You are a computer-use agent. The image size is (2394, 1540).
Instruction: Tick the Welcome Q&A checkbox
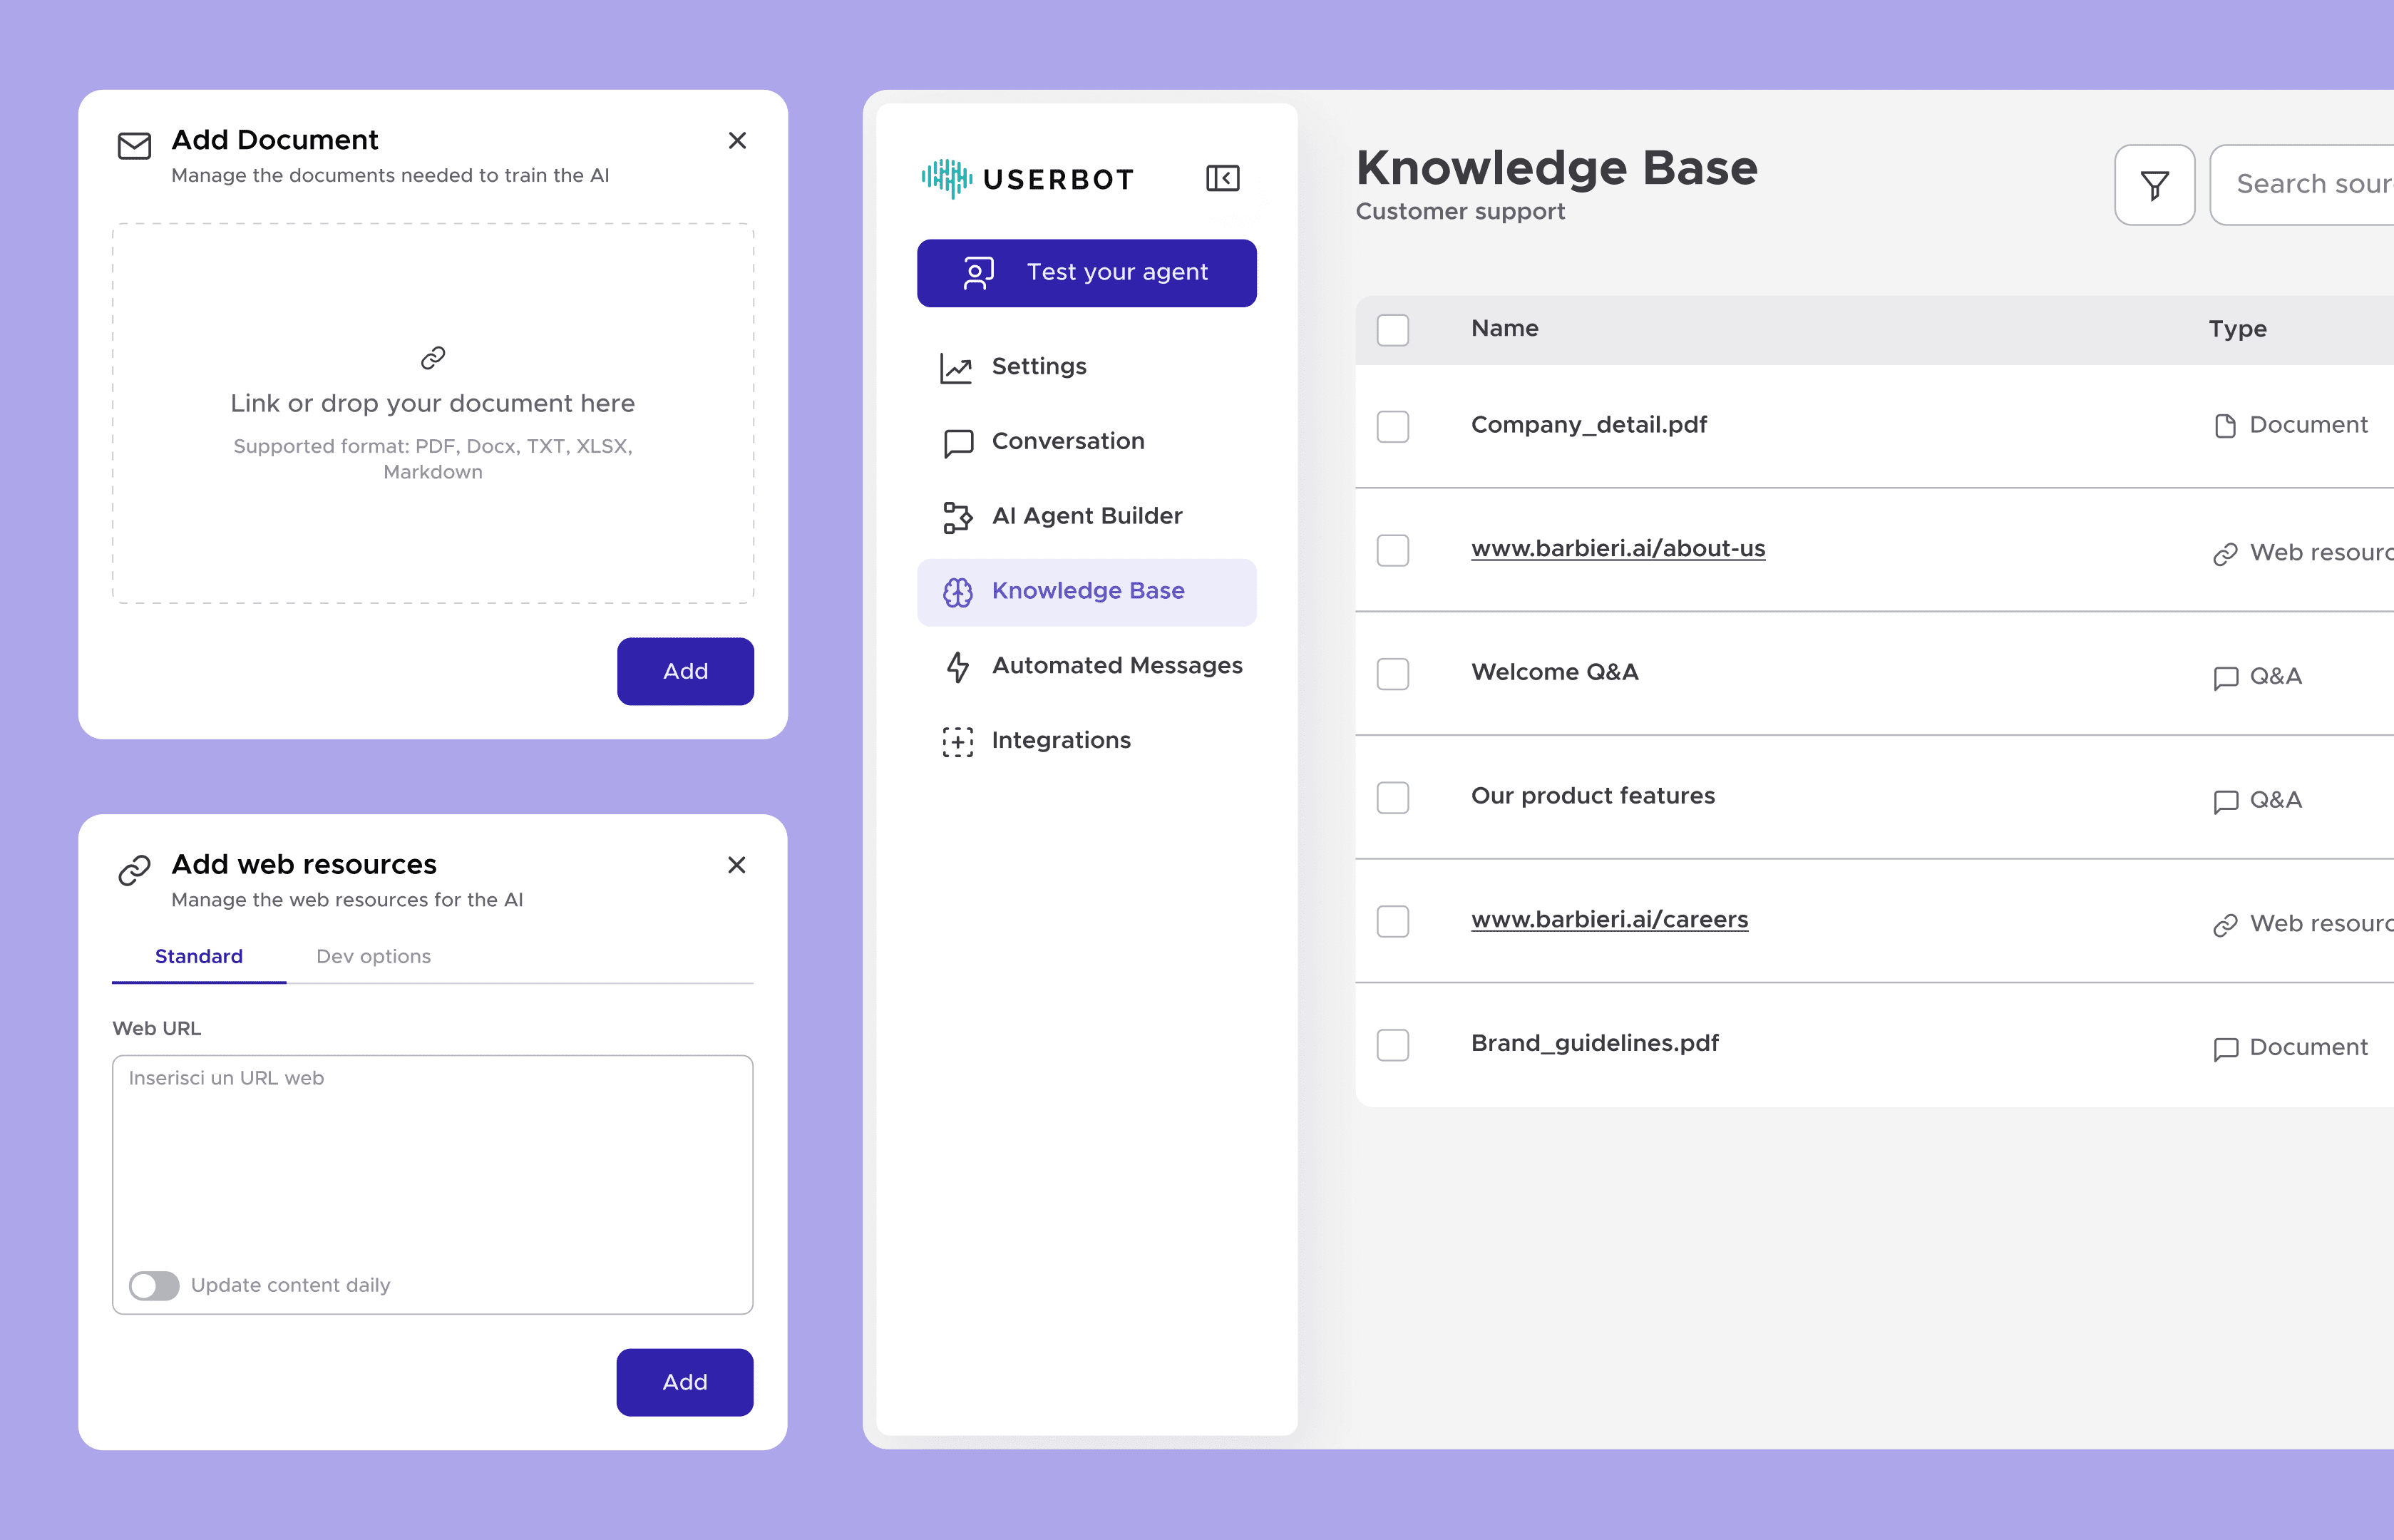click(x=1392, y=674)
